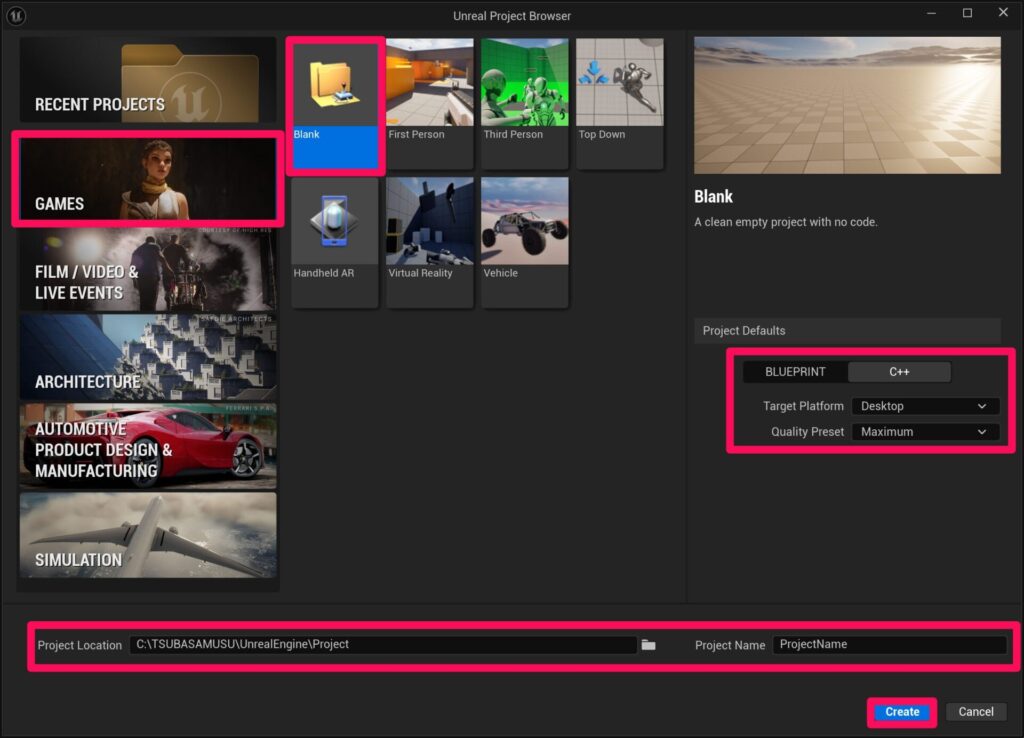Select the Architecture category
Screen dimensions: 1024x738
point(147,358)
